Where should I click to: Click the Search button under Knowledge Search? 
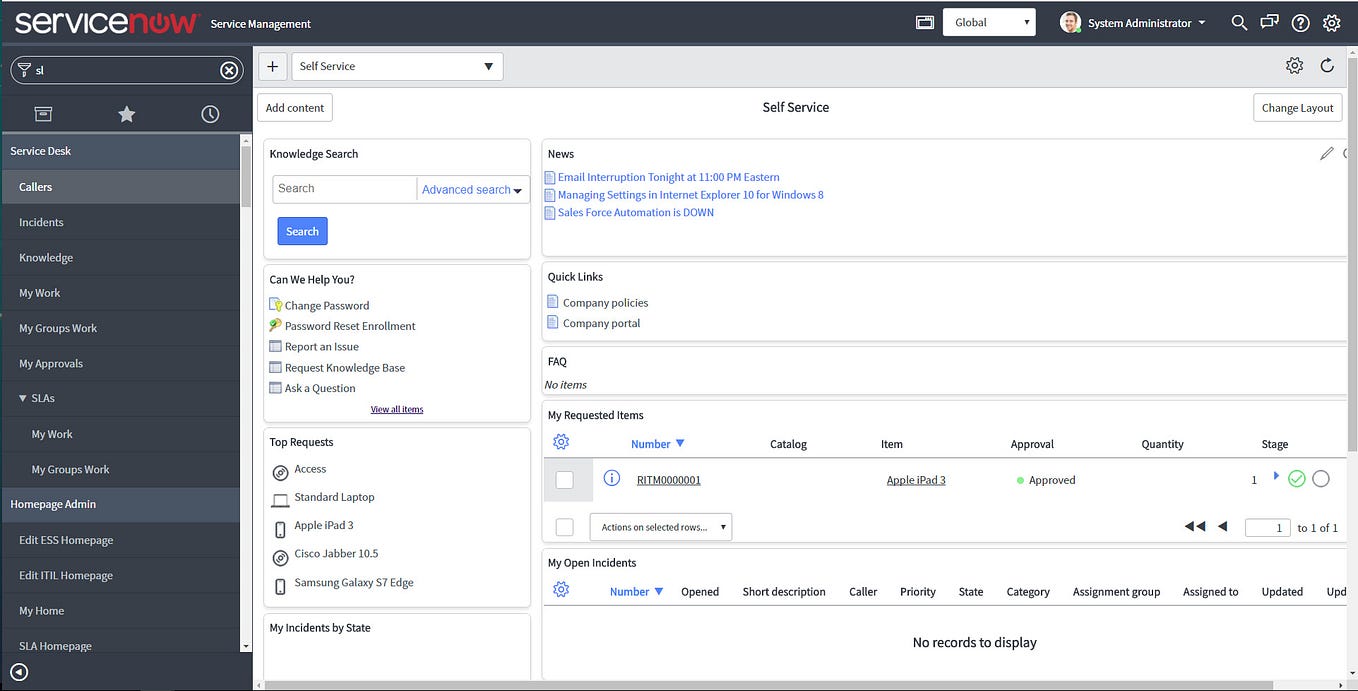(302, 230)
